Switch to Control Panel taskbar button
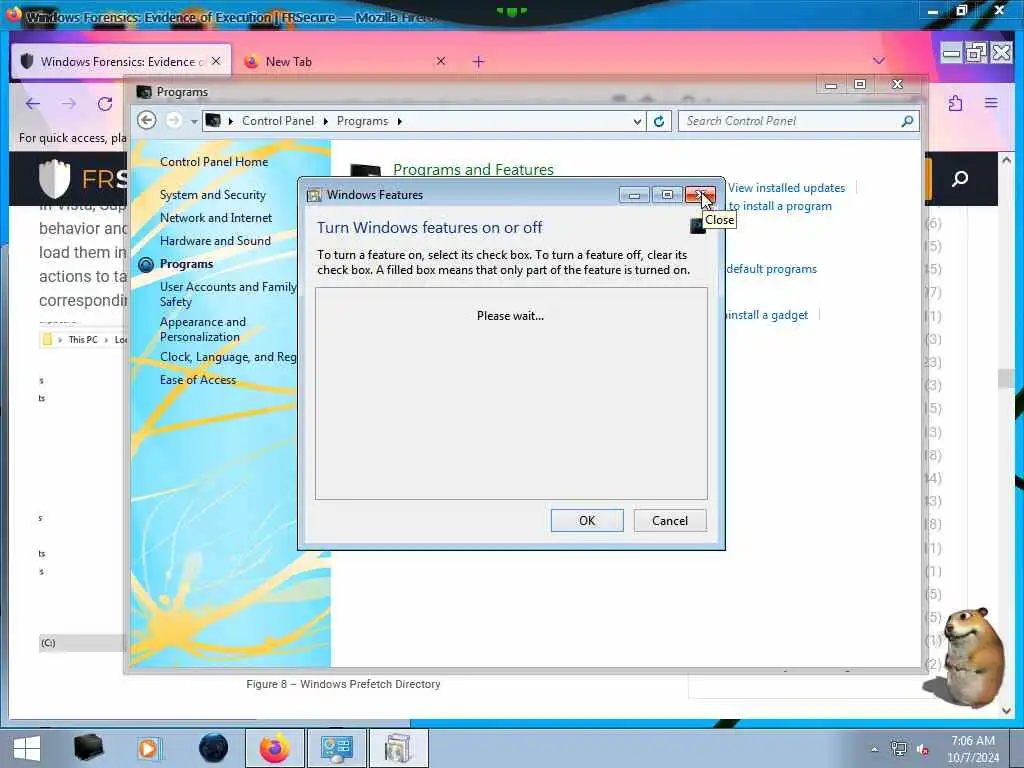 pos(337,748)
